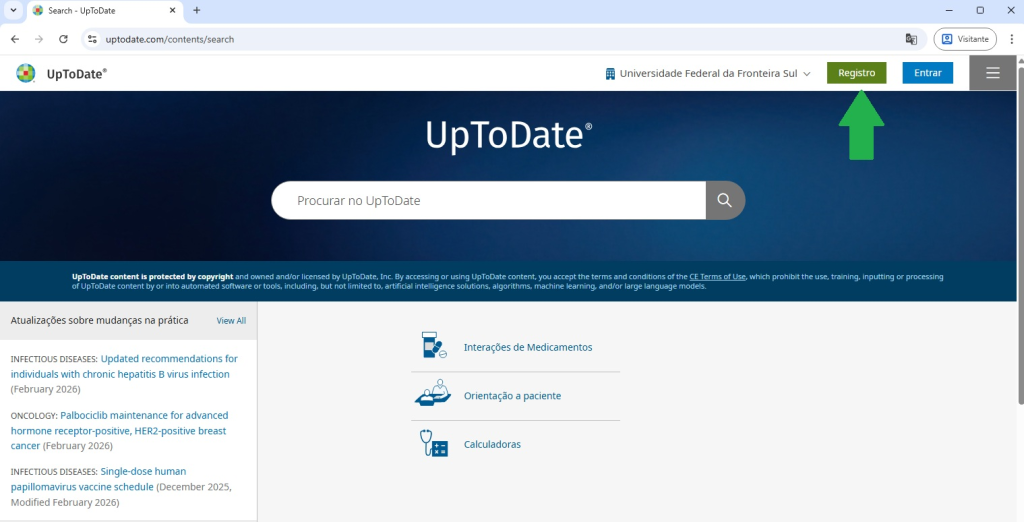Click the UpToDate logo in header
The image size is (1024, 522).
tap(62, 73)
